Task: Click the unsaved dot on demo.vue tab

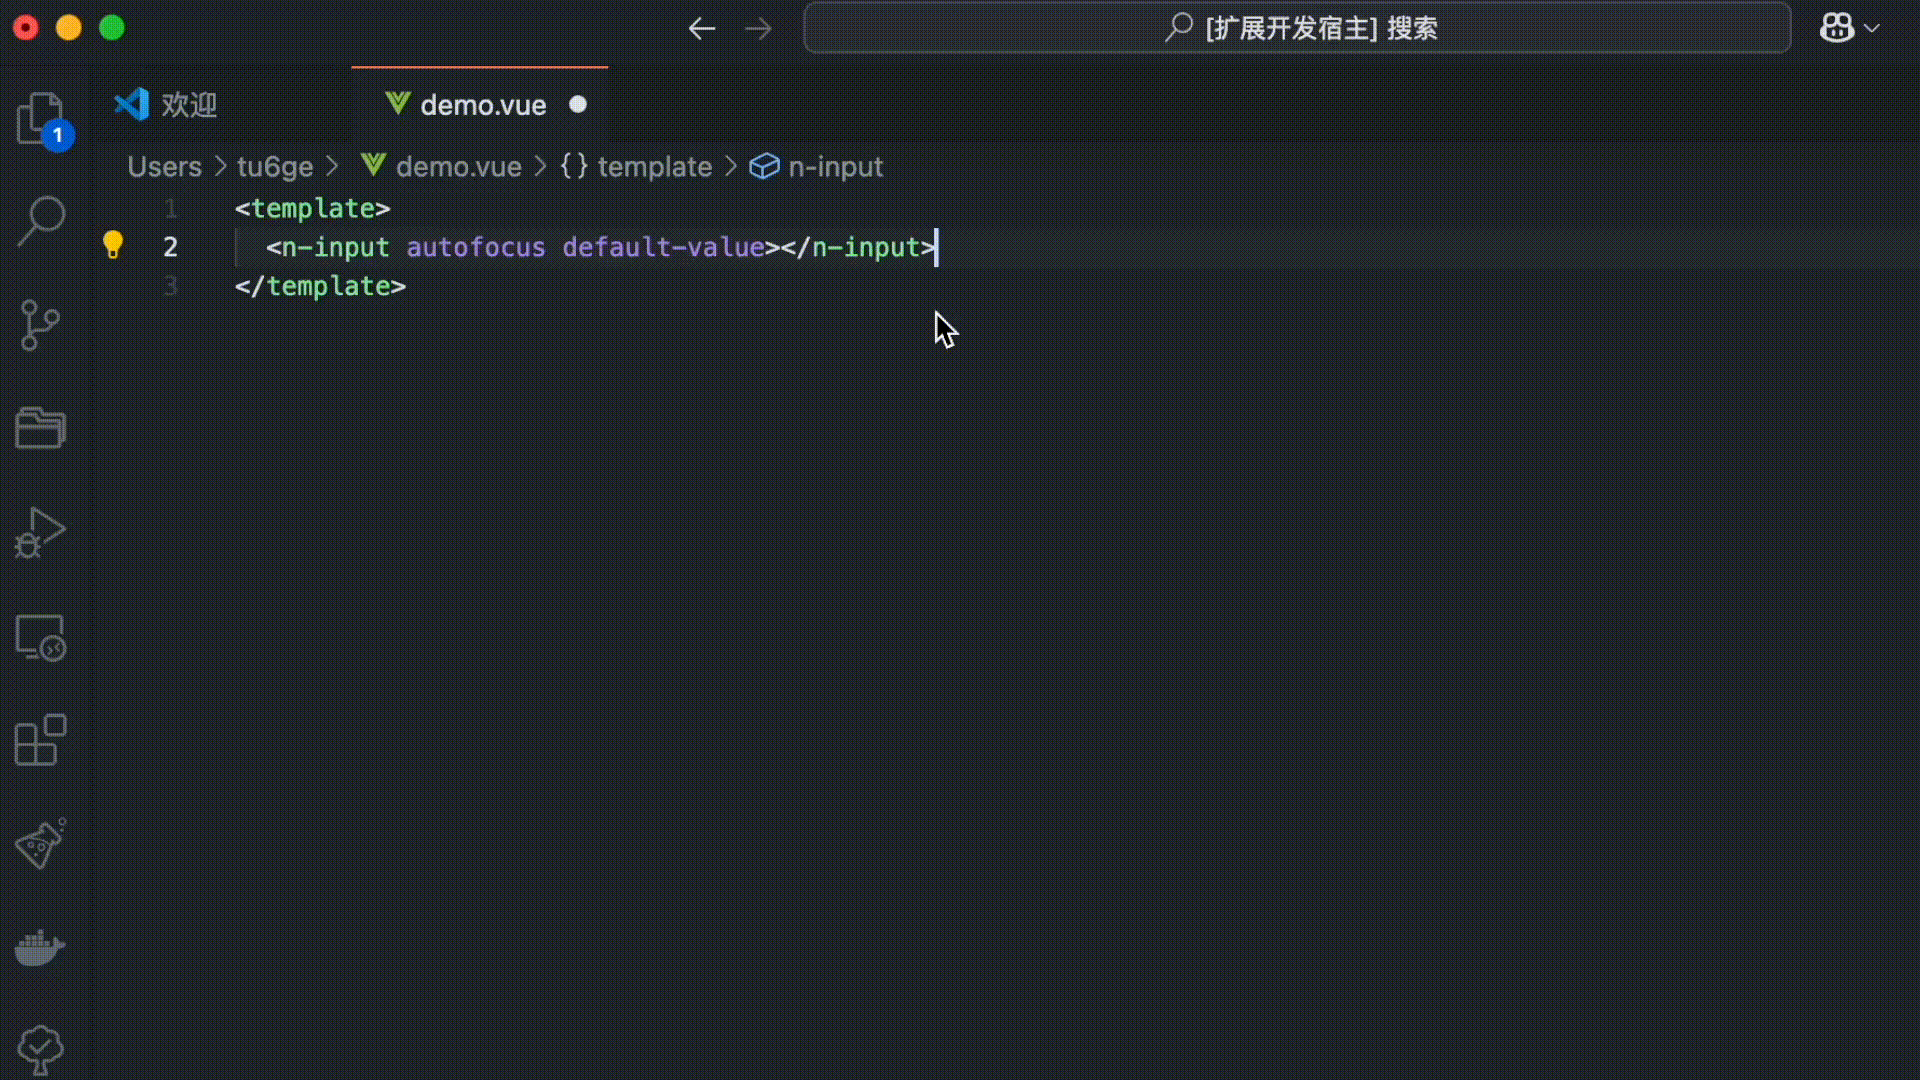Action: [x=578, y=104]
